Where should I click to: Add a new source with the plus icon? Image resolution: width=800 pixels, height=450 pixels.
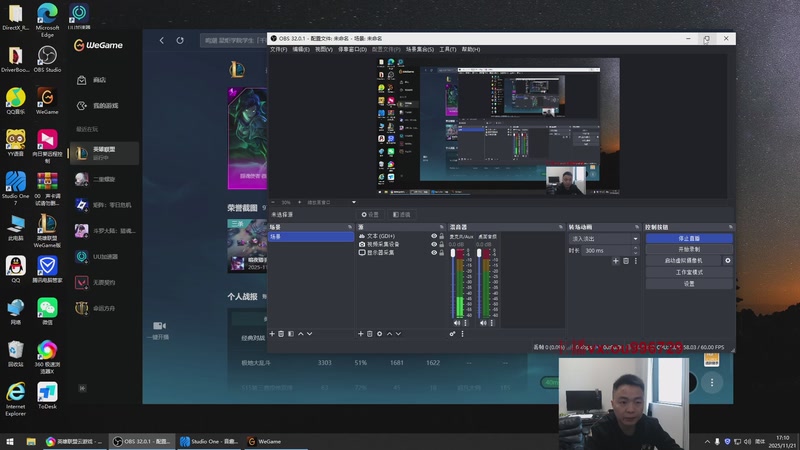point(361,334)
